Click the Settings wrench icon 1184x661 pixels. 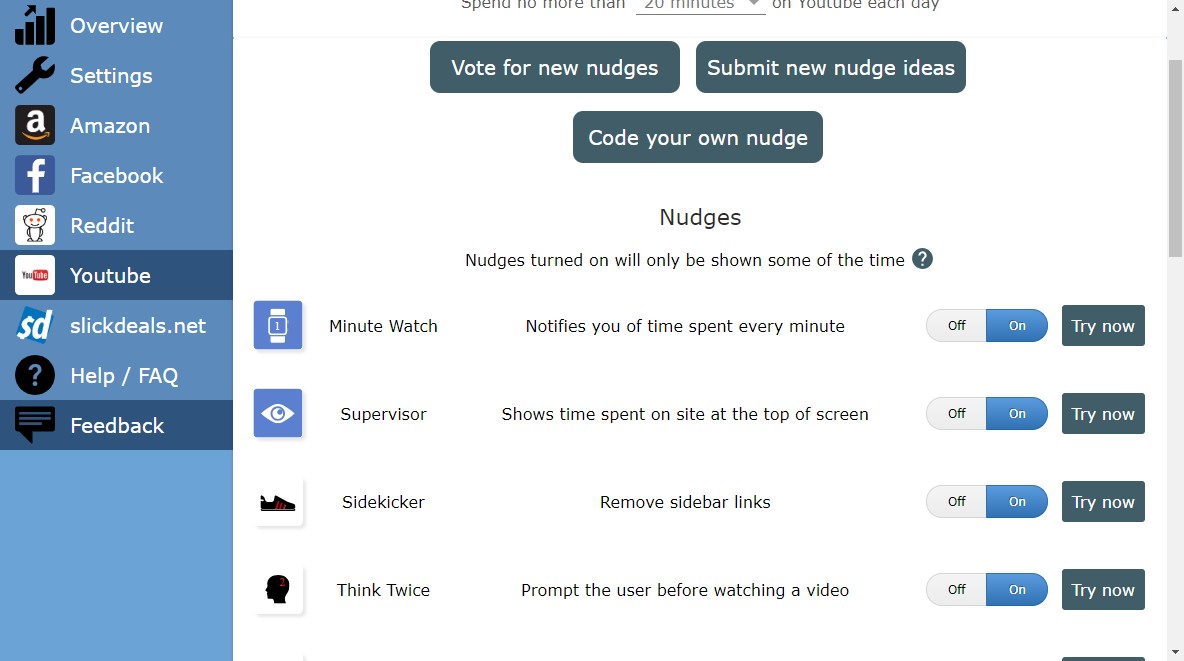(x=34, y=75)
